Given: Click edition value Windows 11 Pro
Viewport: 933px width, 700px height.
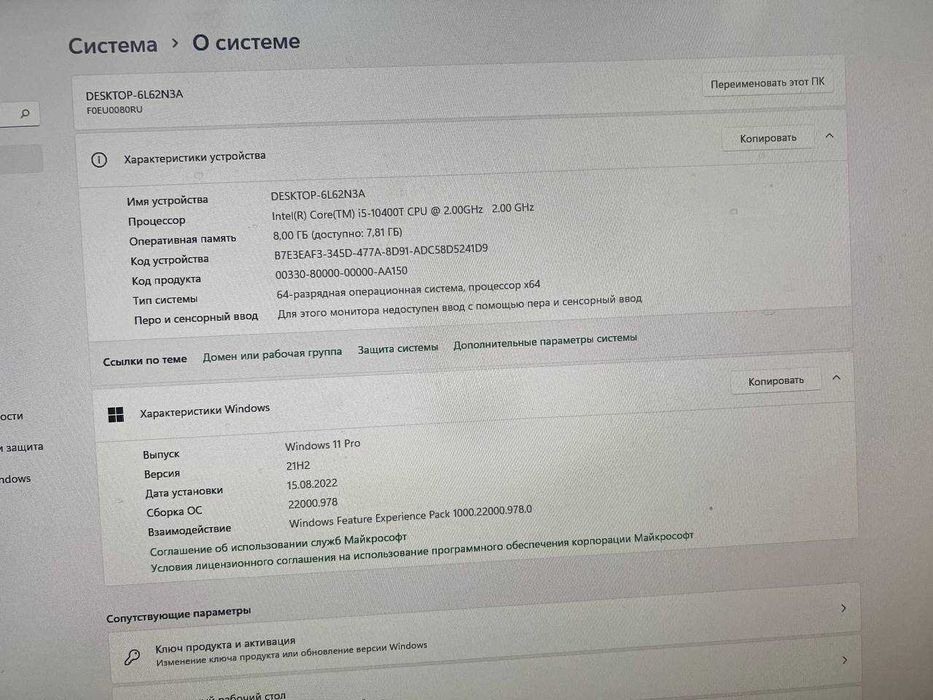Looking at the screenshot, I should pyautogui.click(x=323, y=444).
